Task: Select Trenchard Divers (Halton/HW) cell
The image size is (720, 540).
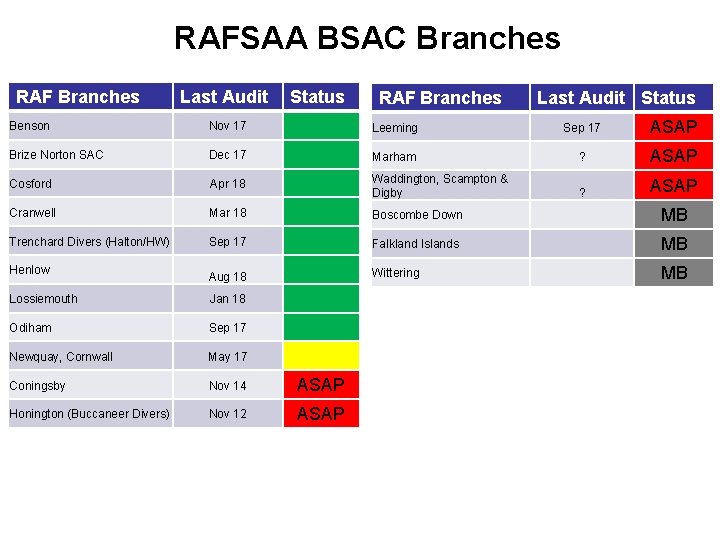Action: 90,242
